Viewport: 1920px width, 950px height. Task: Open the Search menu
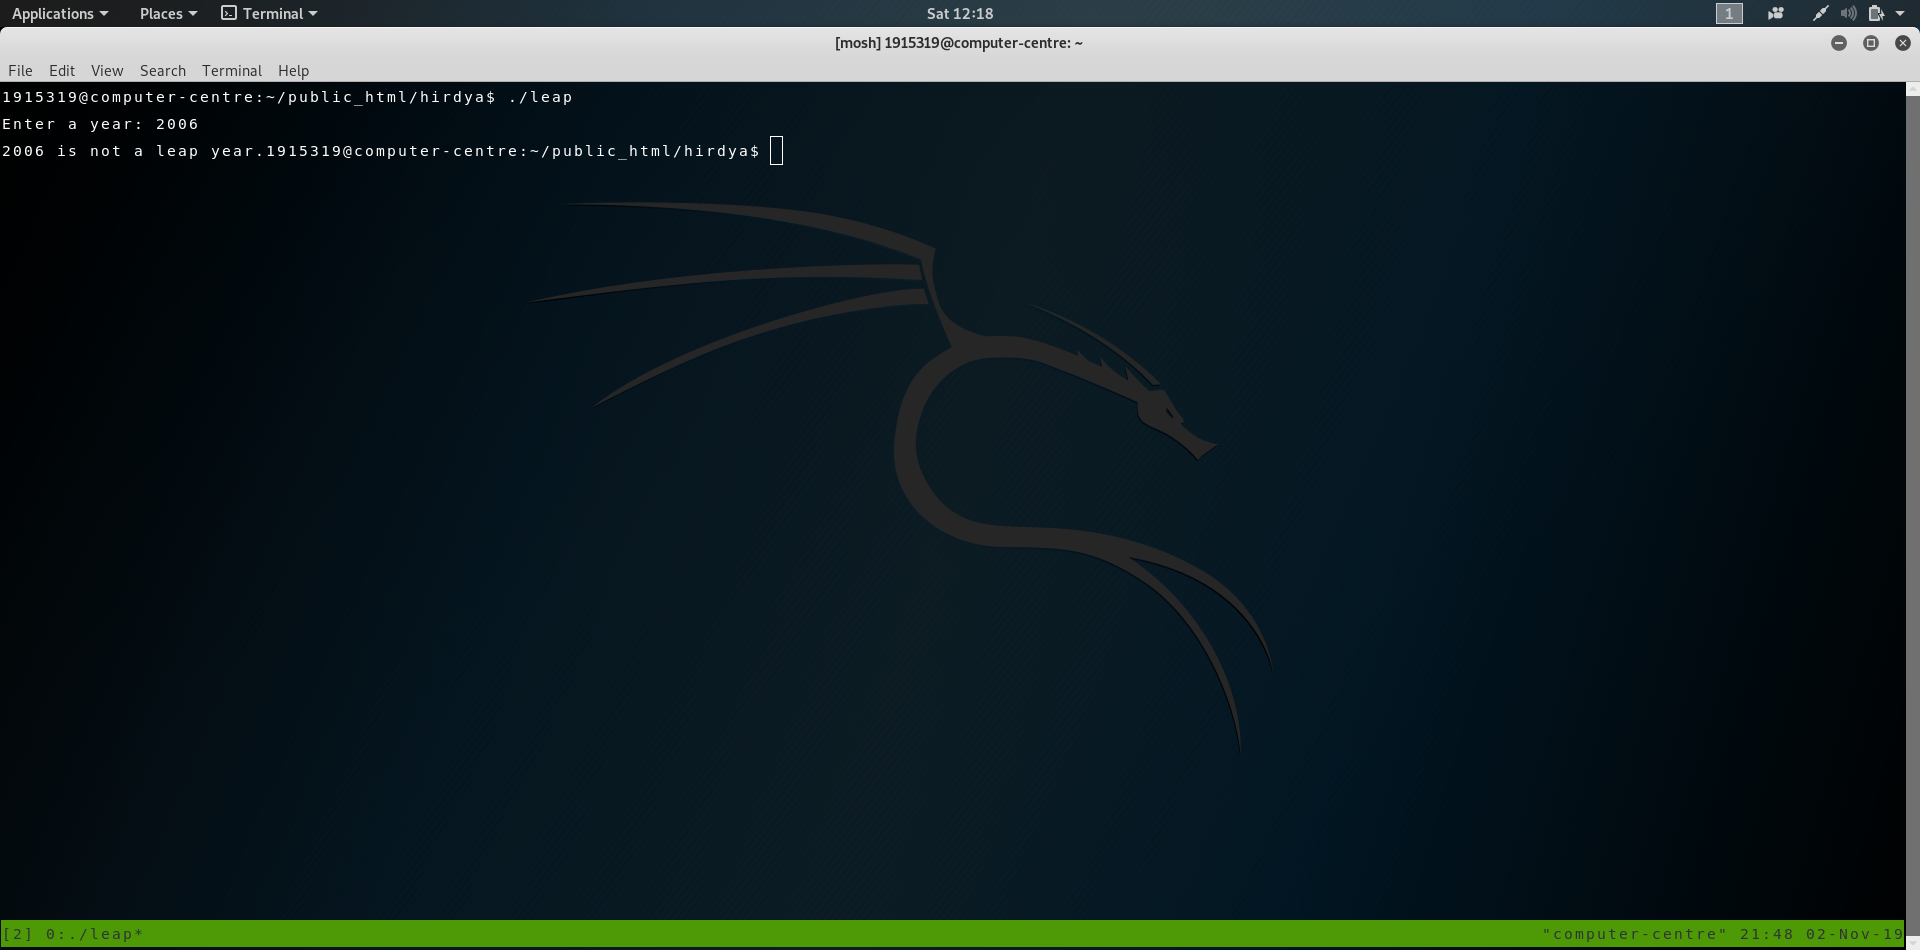click(163, 70)
